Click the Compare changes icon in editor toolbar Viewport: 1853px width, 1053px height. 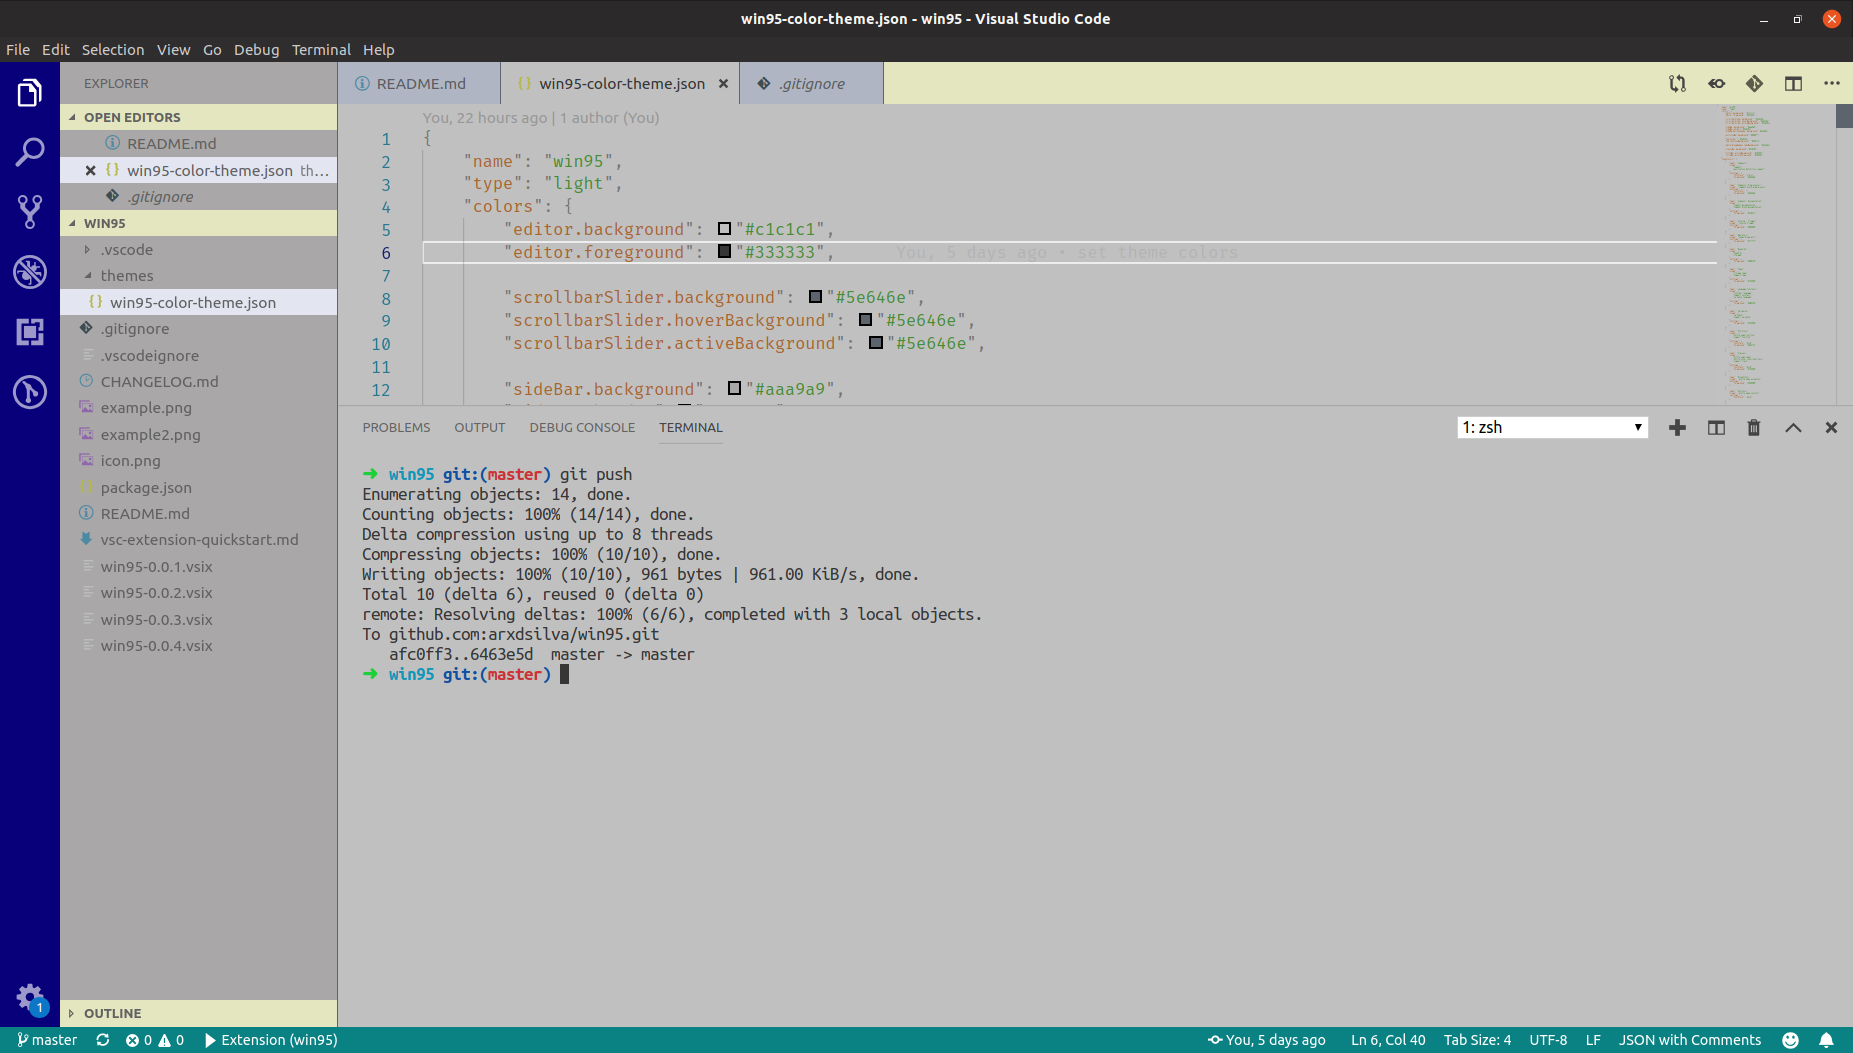pyautogui.click(x=1677, y=84)
